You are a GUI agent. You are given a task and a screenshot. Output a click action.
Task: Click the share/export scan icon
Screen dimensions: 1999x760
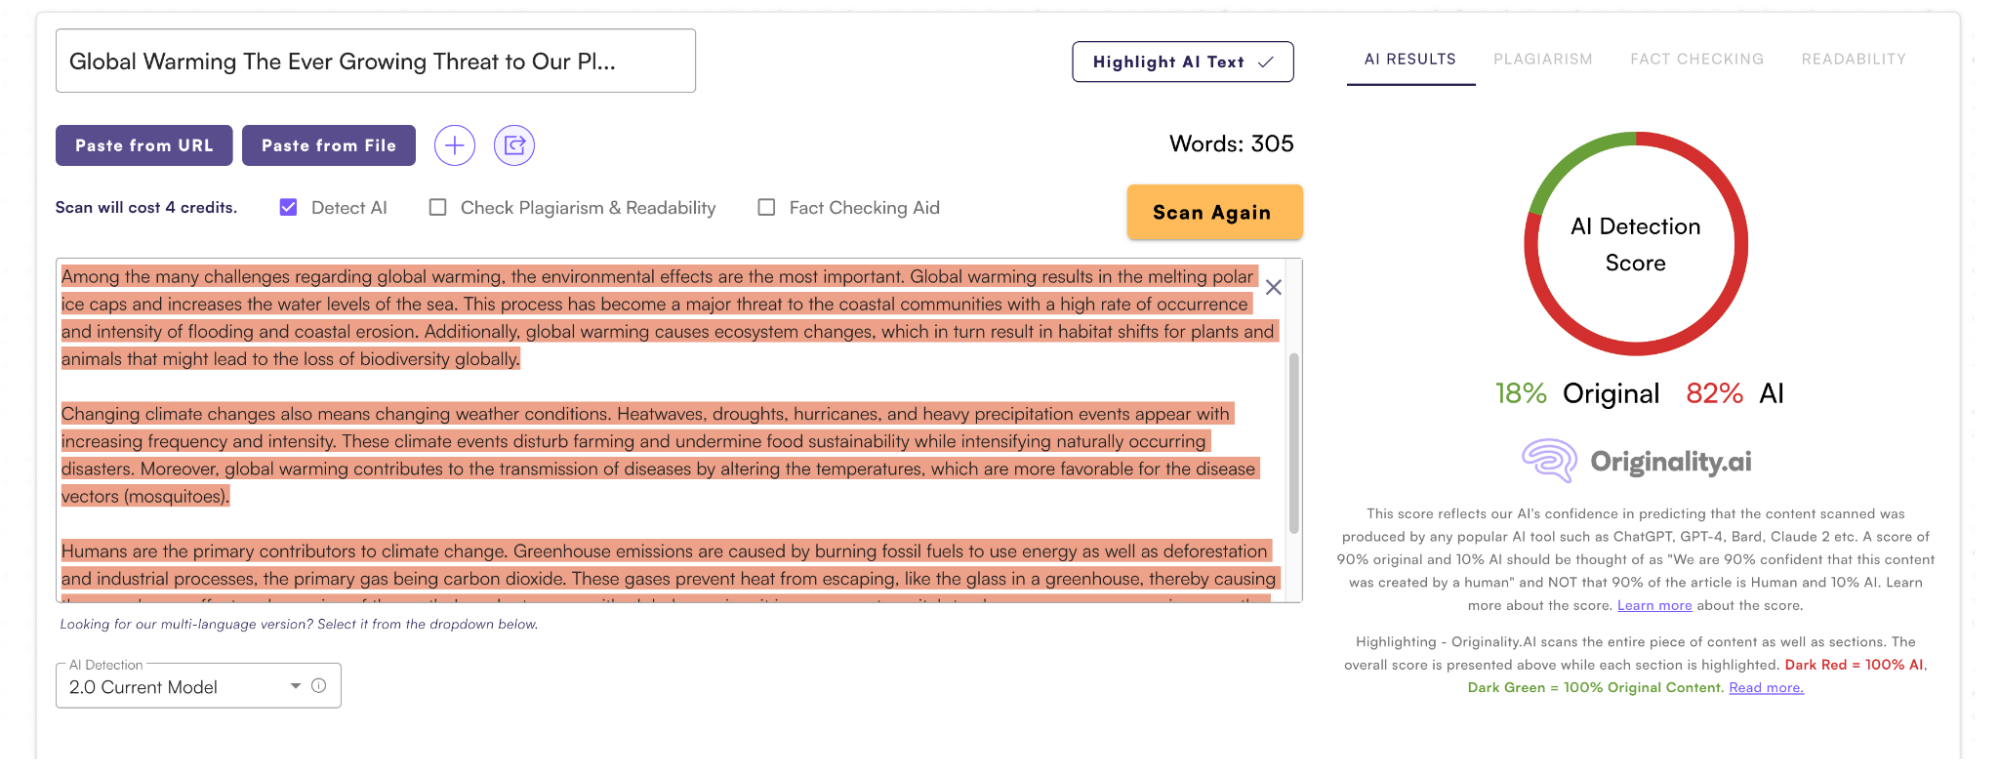[514, 146]
